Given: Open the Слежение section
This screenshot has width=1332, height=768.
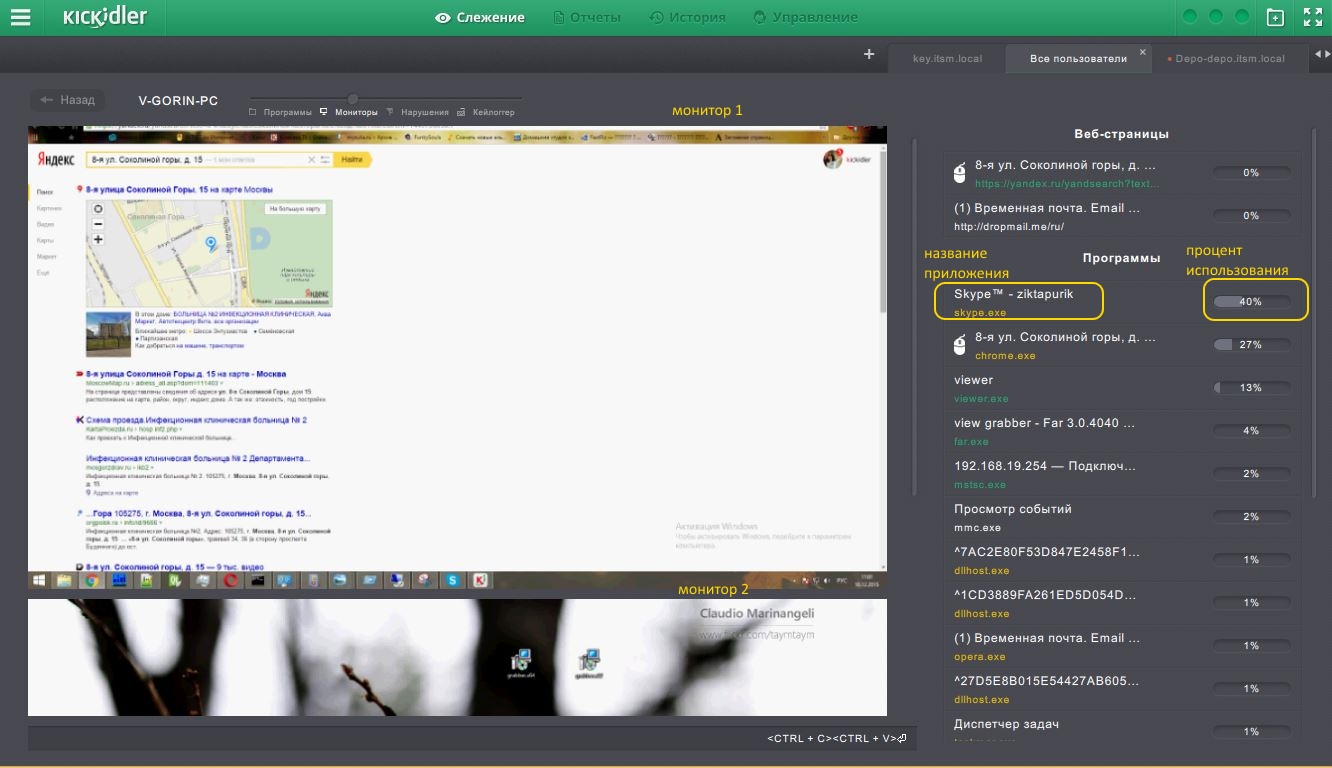Looking at the screenshot, I should pyautogui.click(x=480, y=17).
